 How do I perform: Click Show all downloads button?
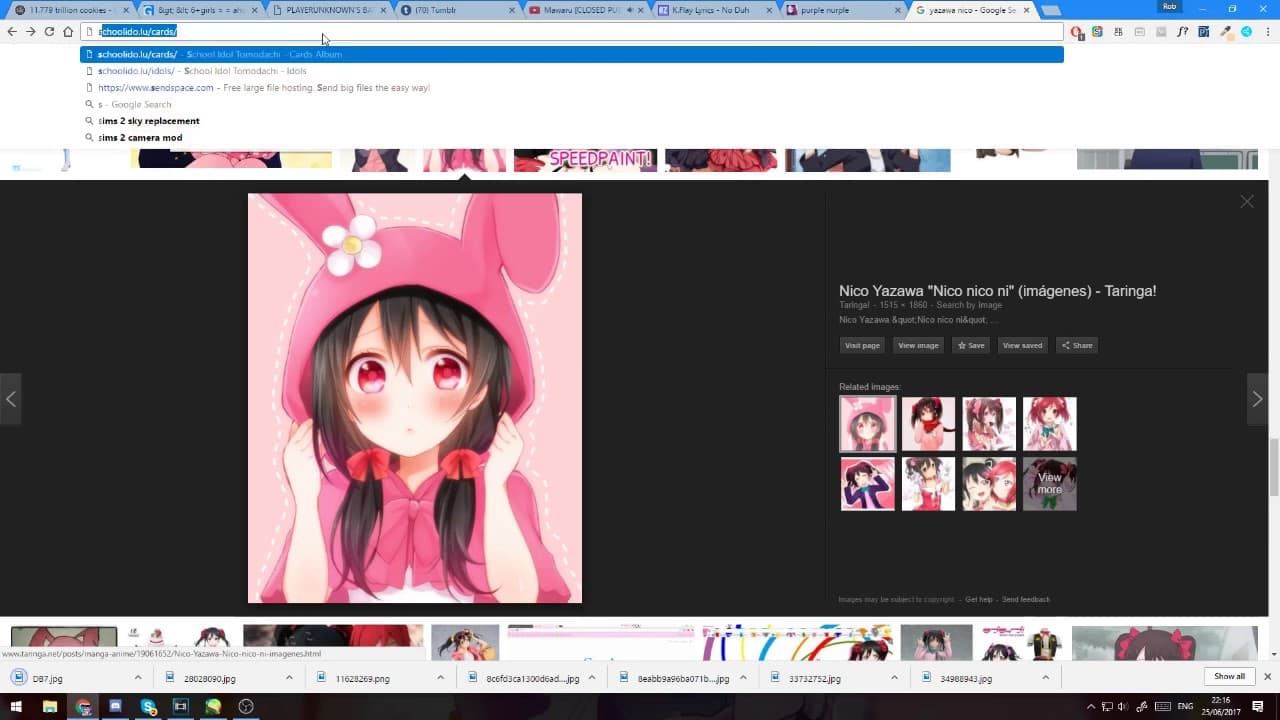pos(1229,677)
